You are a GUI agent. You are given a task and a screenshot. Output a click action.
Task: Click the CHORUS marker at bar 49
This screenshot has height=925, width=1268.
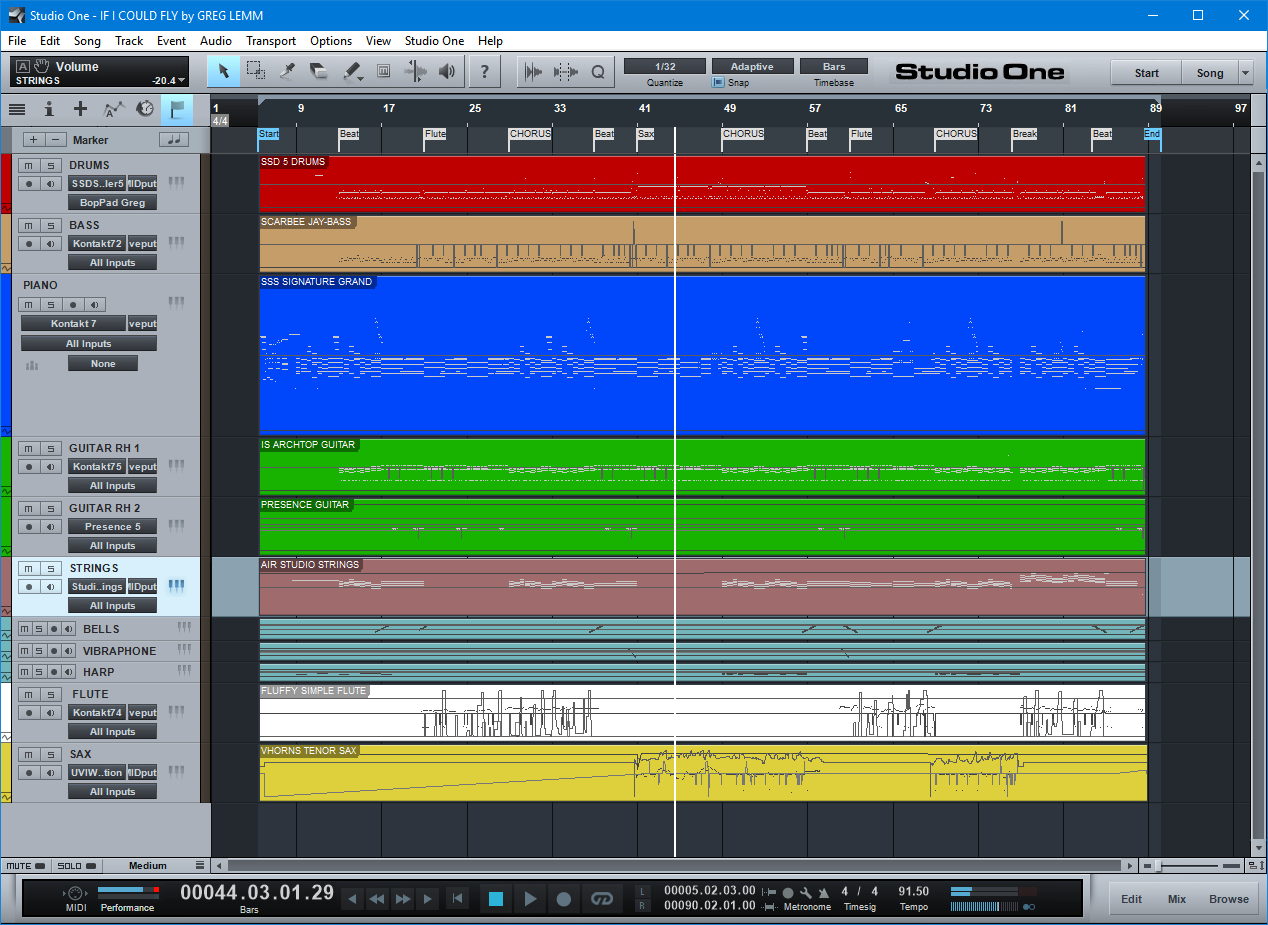coord(743,134)
